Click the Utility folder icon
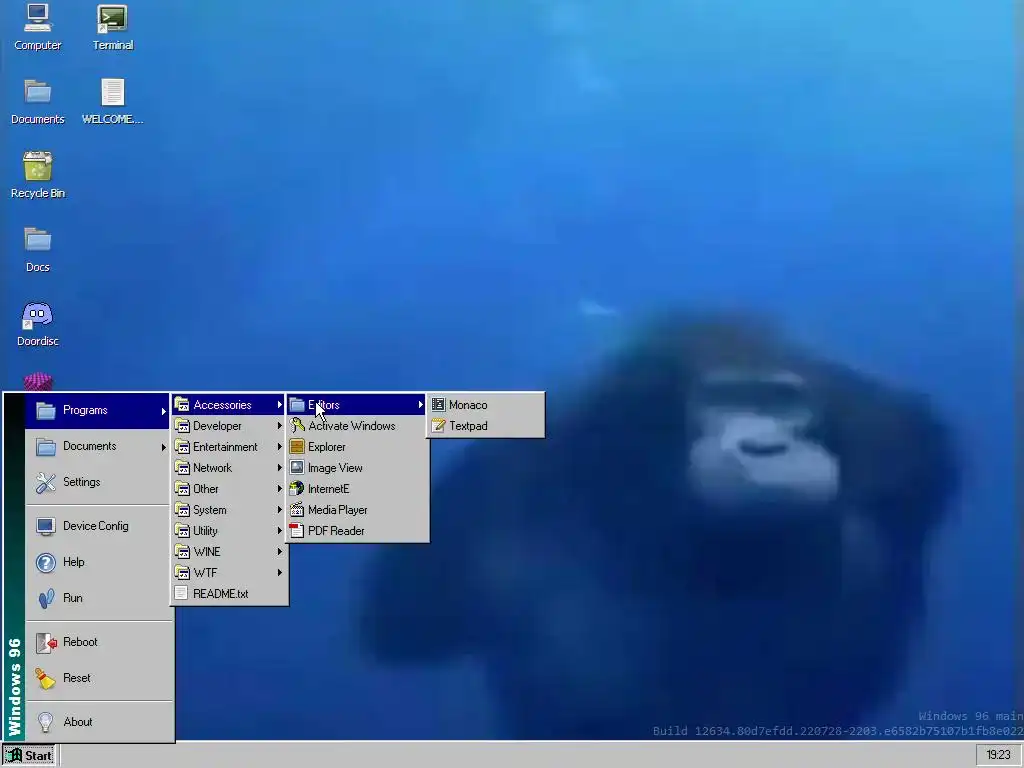The height and width of the screenshot is (768, 1024). click(x=182, y=530)
